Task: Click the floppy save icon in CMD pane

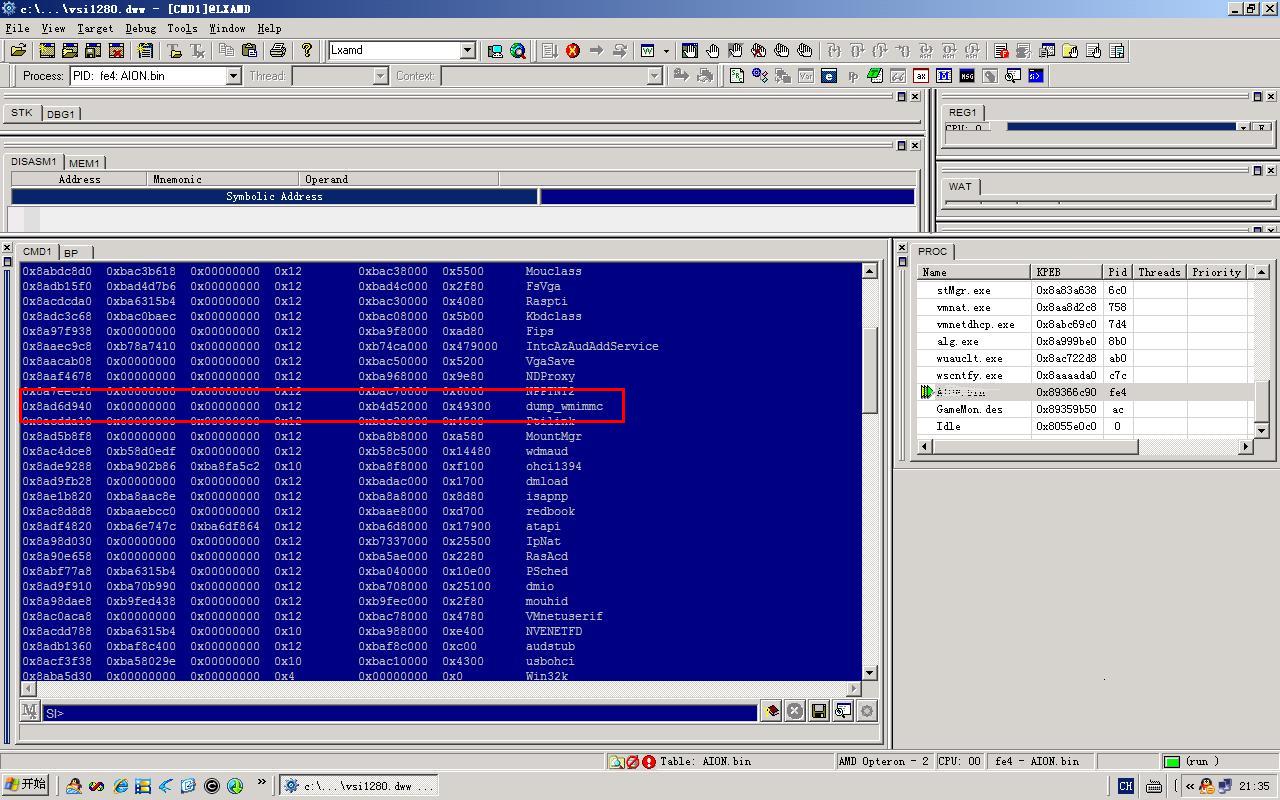Action: tap(819, 711)
